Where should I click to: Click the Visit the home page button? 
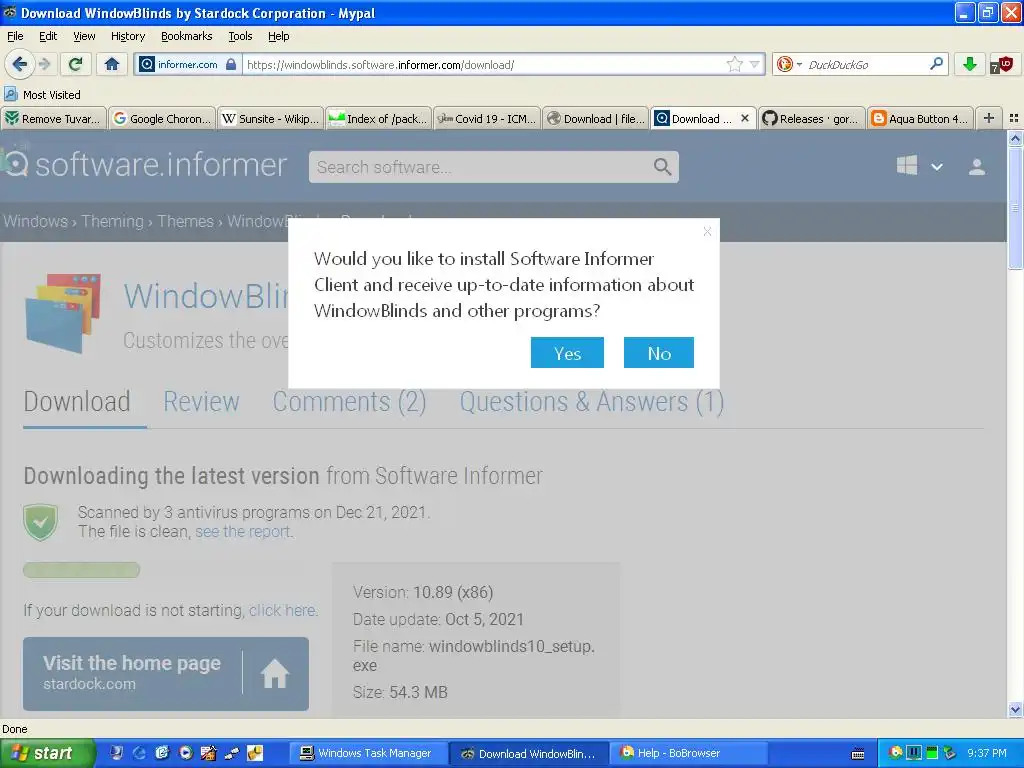tap(166, 673)
